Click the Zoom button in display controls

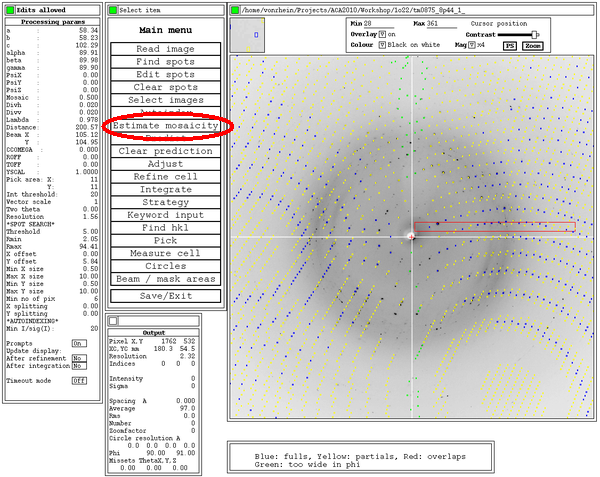tap(533, 46)
